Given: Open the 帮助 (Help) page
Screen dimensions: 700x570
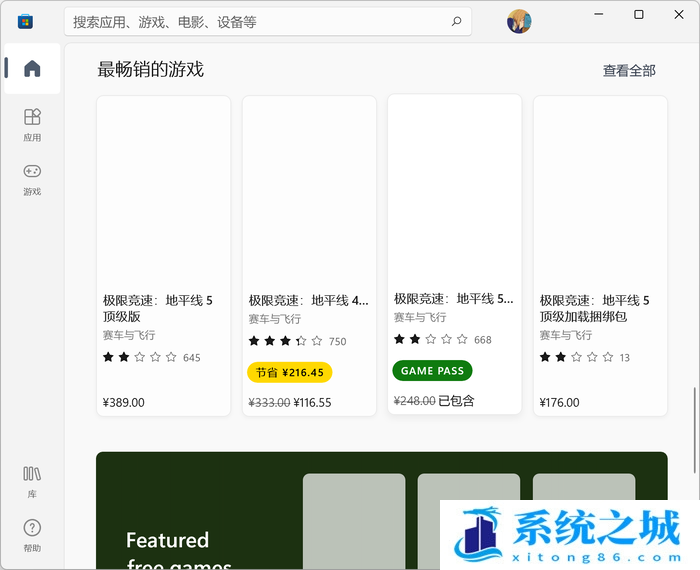Looking at the screenshot, I should 32,535.
